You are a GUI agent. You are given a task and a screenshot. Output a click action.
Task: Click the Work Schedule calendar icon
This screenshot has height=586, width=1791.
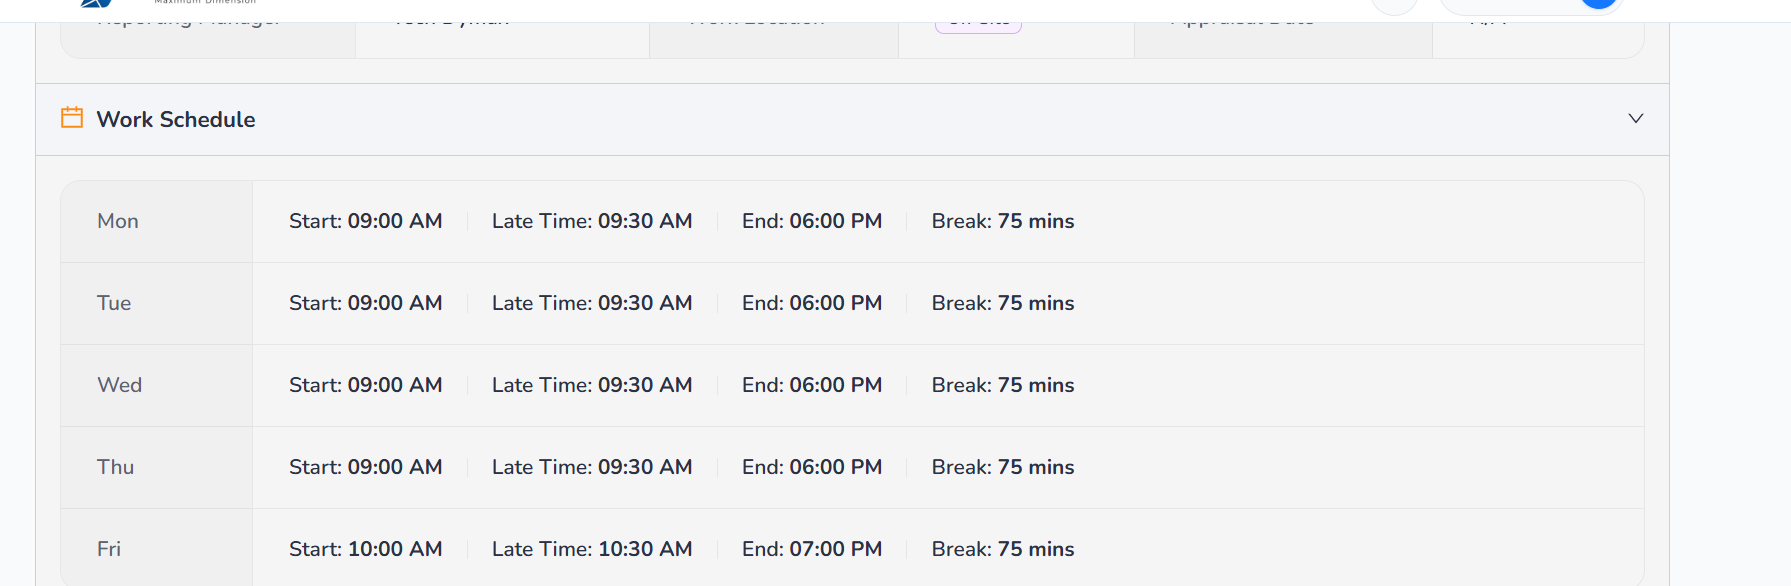pyautogui.click(x=72, y=118)
